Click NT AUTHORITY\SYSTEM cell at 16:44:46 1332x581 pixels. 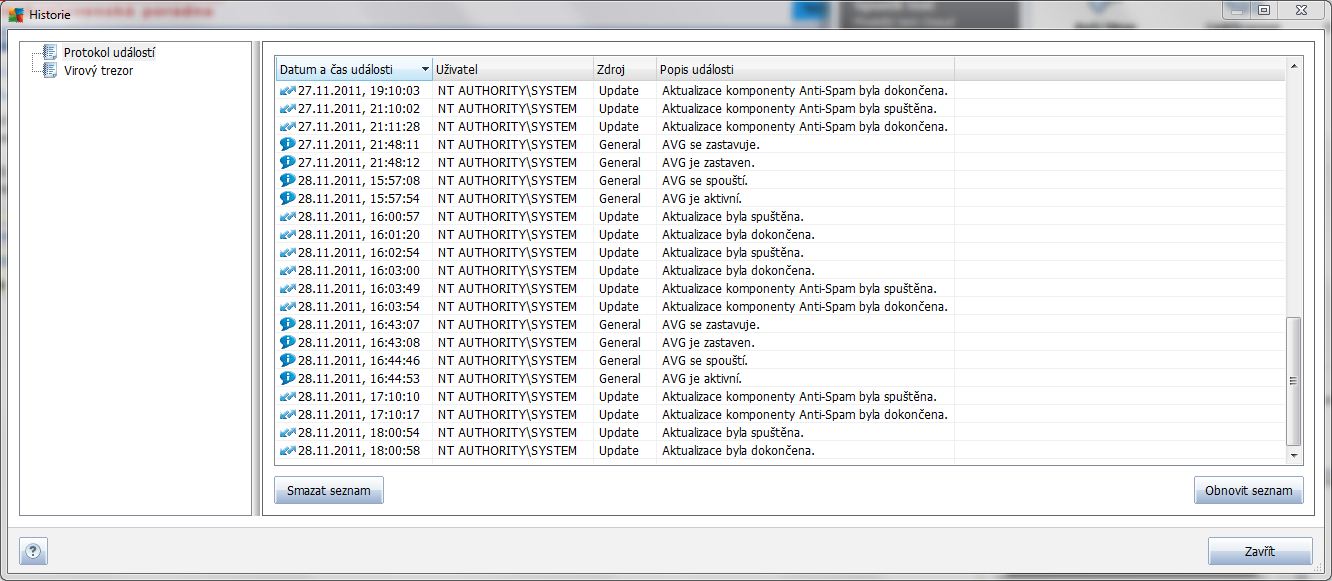[x=507, y=360]
